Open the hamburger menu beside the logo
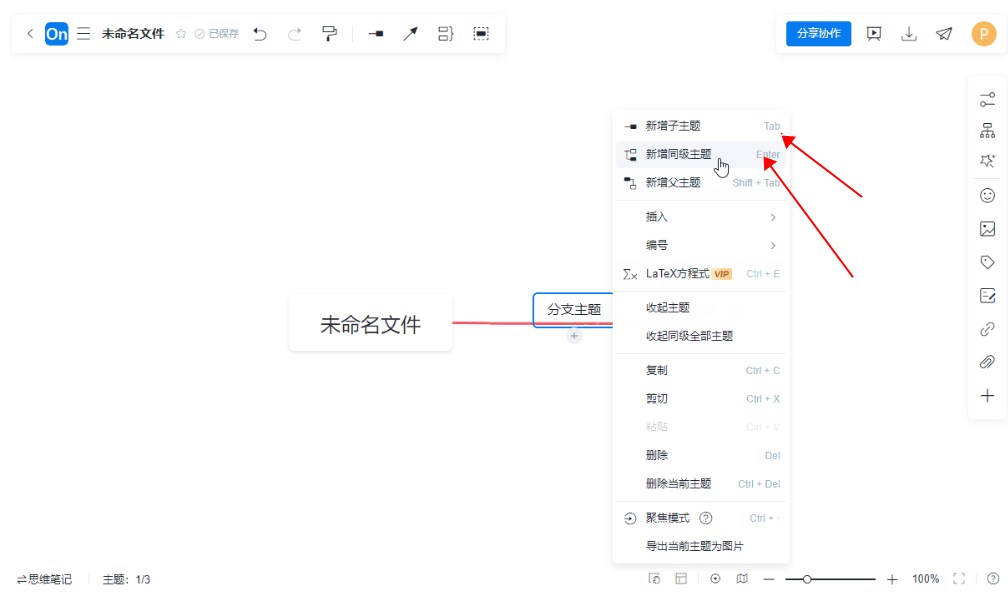The width and height of the screenshot is (1008, 595). coord(84,34)
